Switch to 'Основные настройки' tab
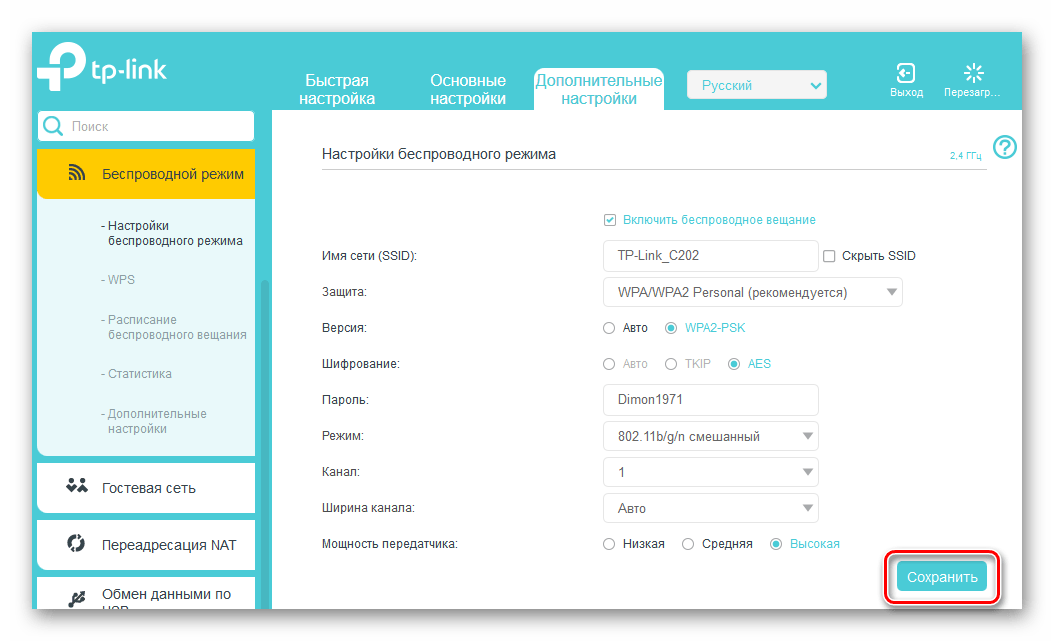 pyautogui.click(x=468, y=89)
